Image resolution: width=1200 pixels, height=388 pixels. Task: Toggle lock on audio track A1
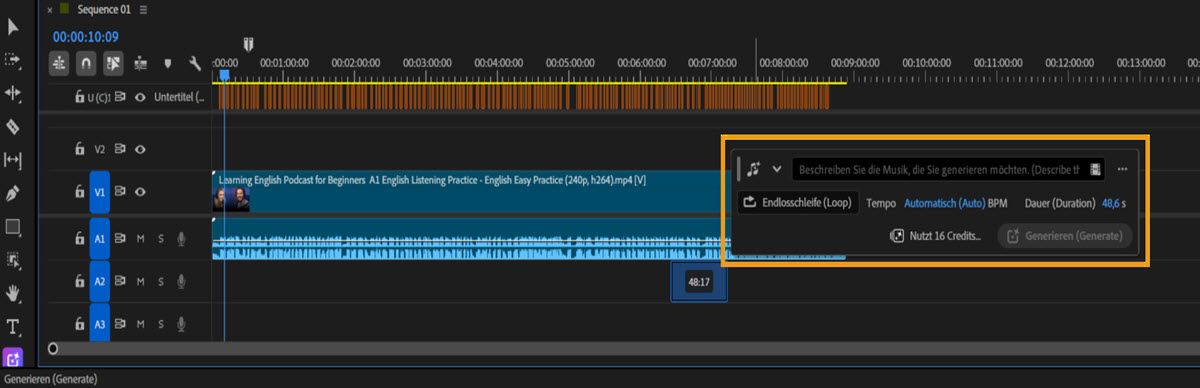point(80,239)
